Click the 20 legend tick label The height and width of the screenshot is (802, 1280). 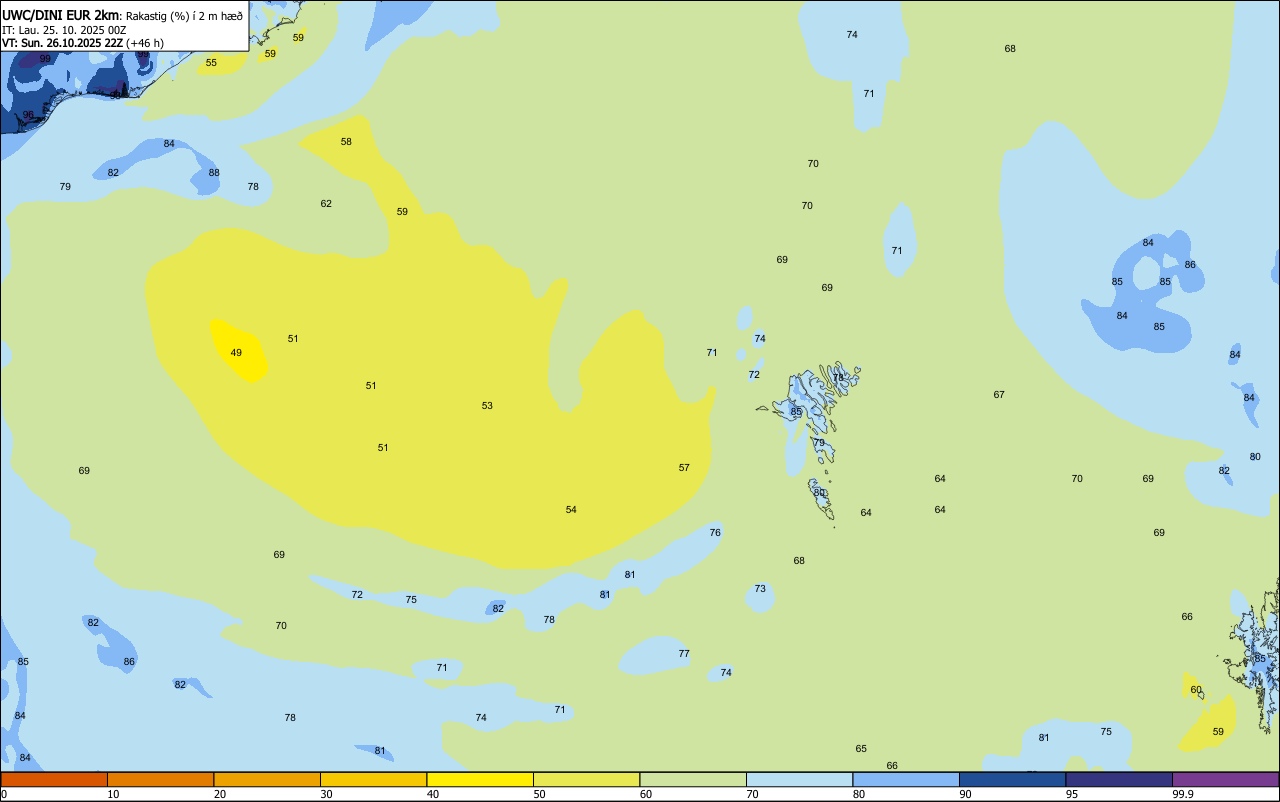click(220, 794)
